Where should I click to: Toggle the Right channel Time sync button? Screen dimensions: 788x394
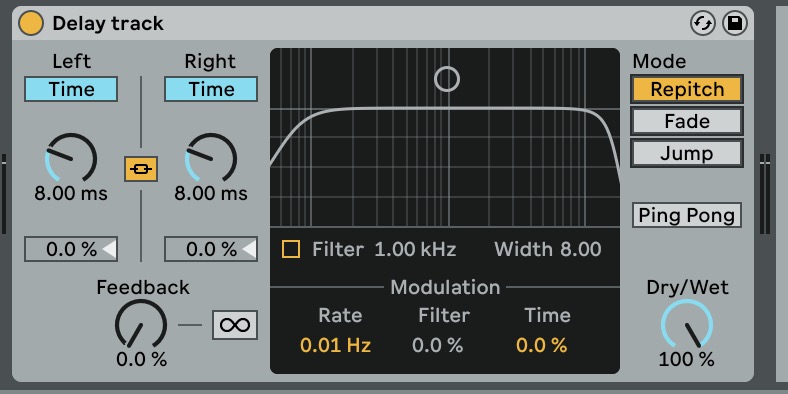(x=211, y=89)
